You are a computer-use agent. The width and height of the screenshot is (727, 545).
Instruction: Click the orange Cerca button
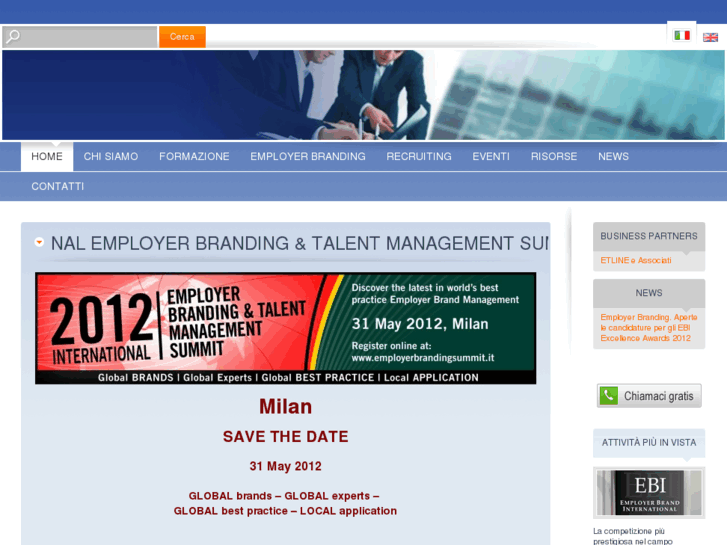(182, 37)
